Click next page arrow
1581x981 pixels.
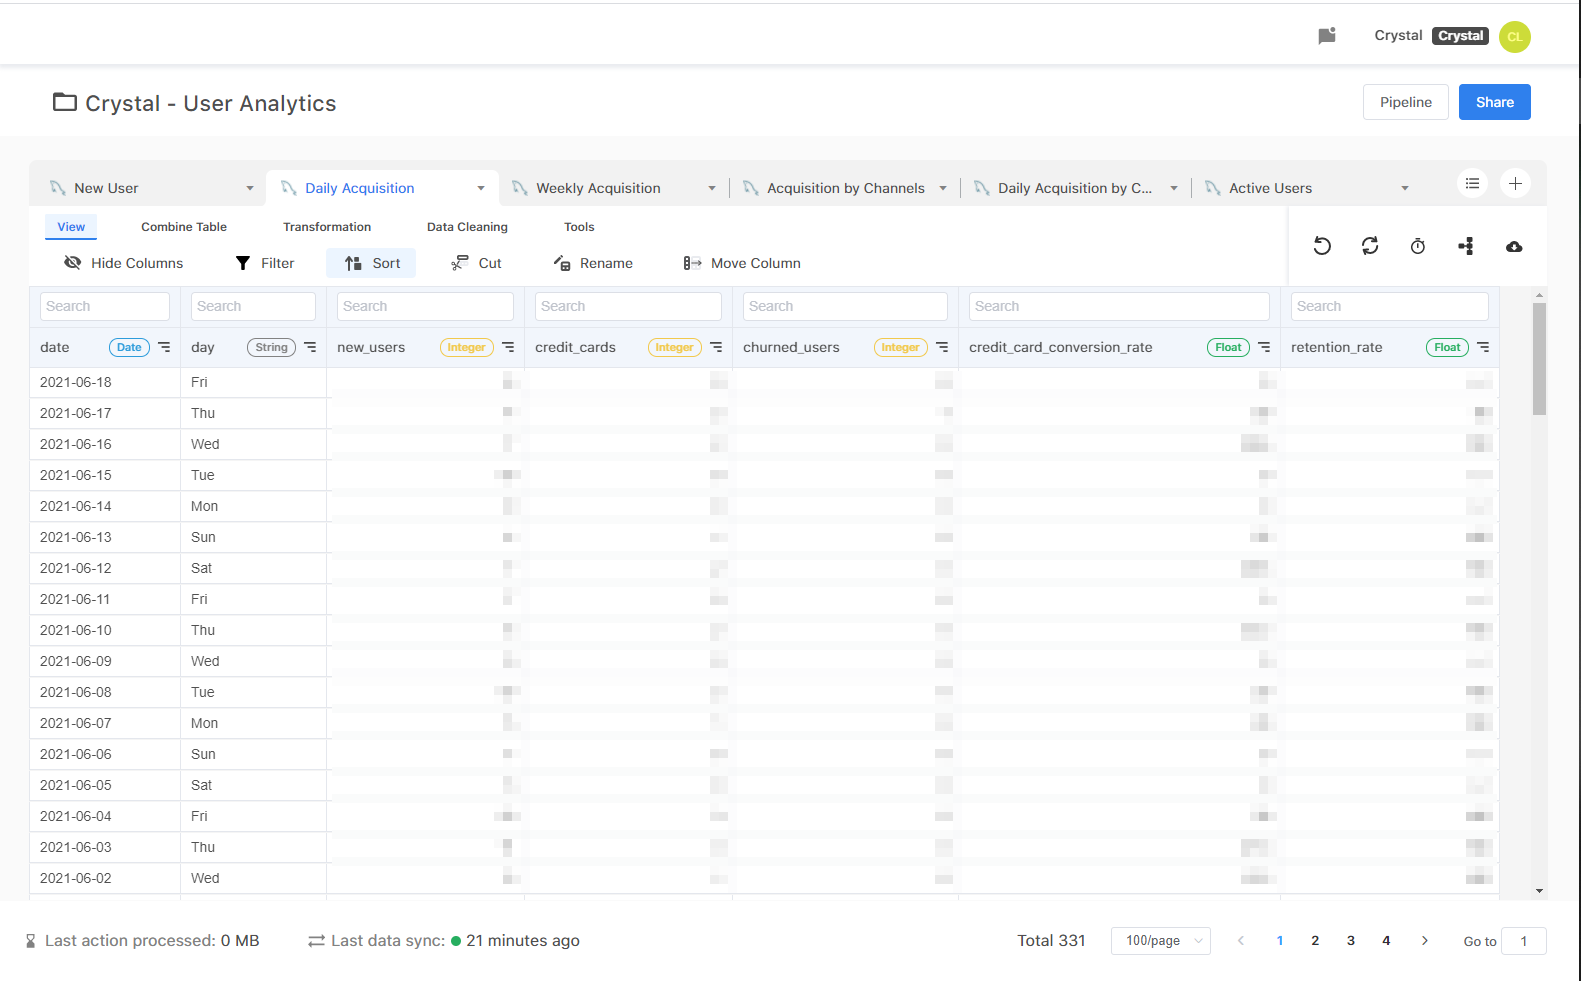(x=1424, y=941)
